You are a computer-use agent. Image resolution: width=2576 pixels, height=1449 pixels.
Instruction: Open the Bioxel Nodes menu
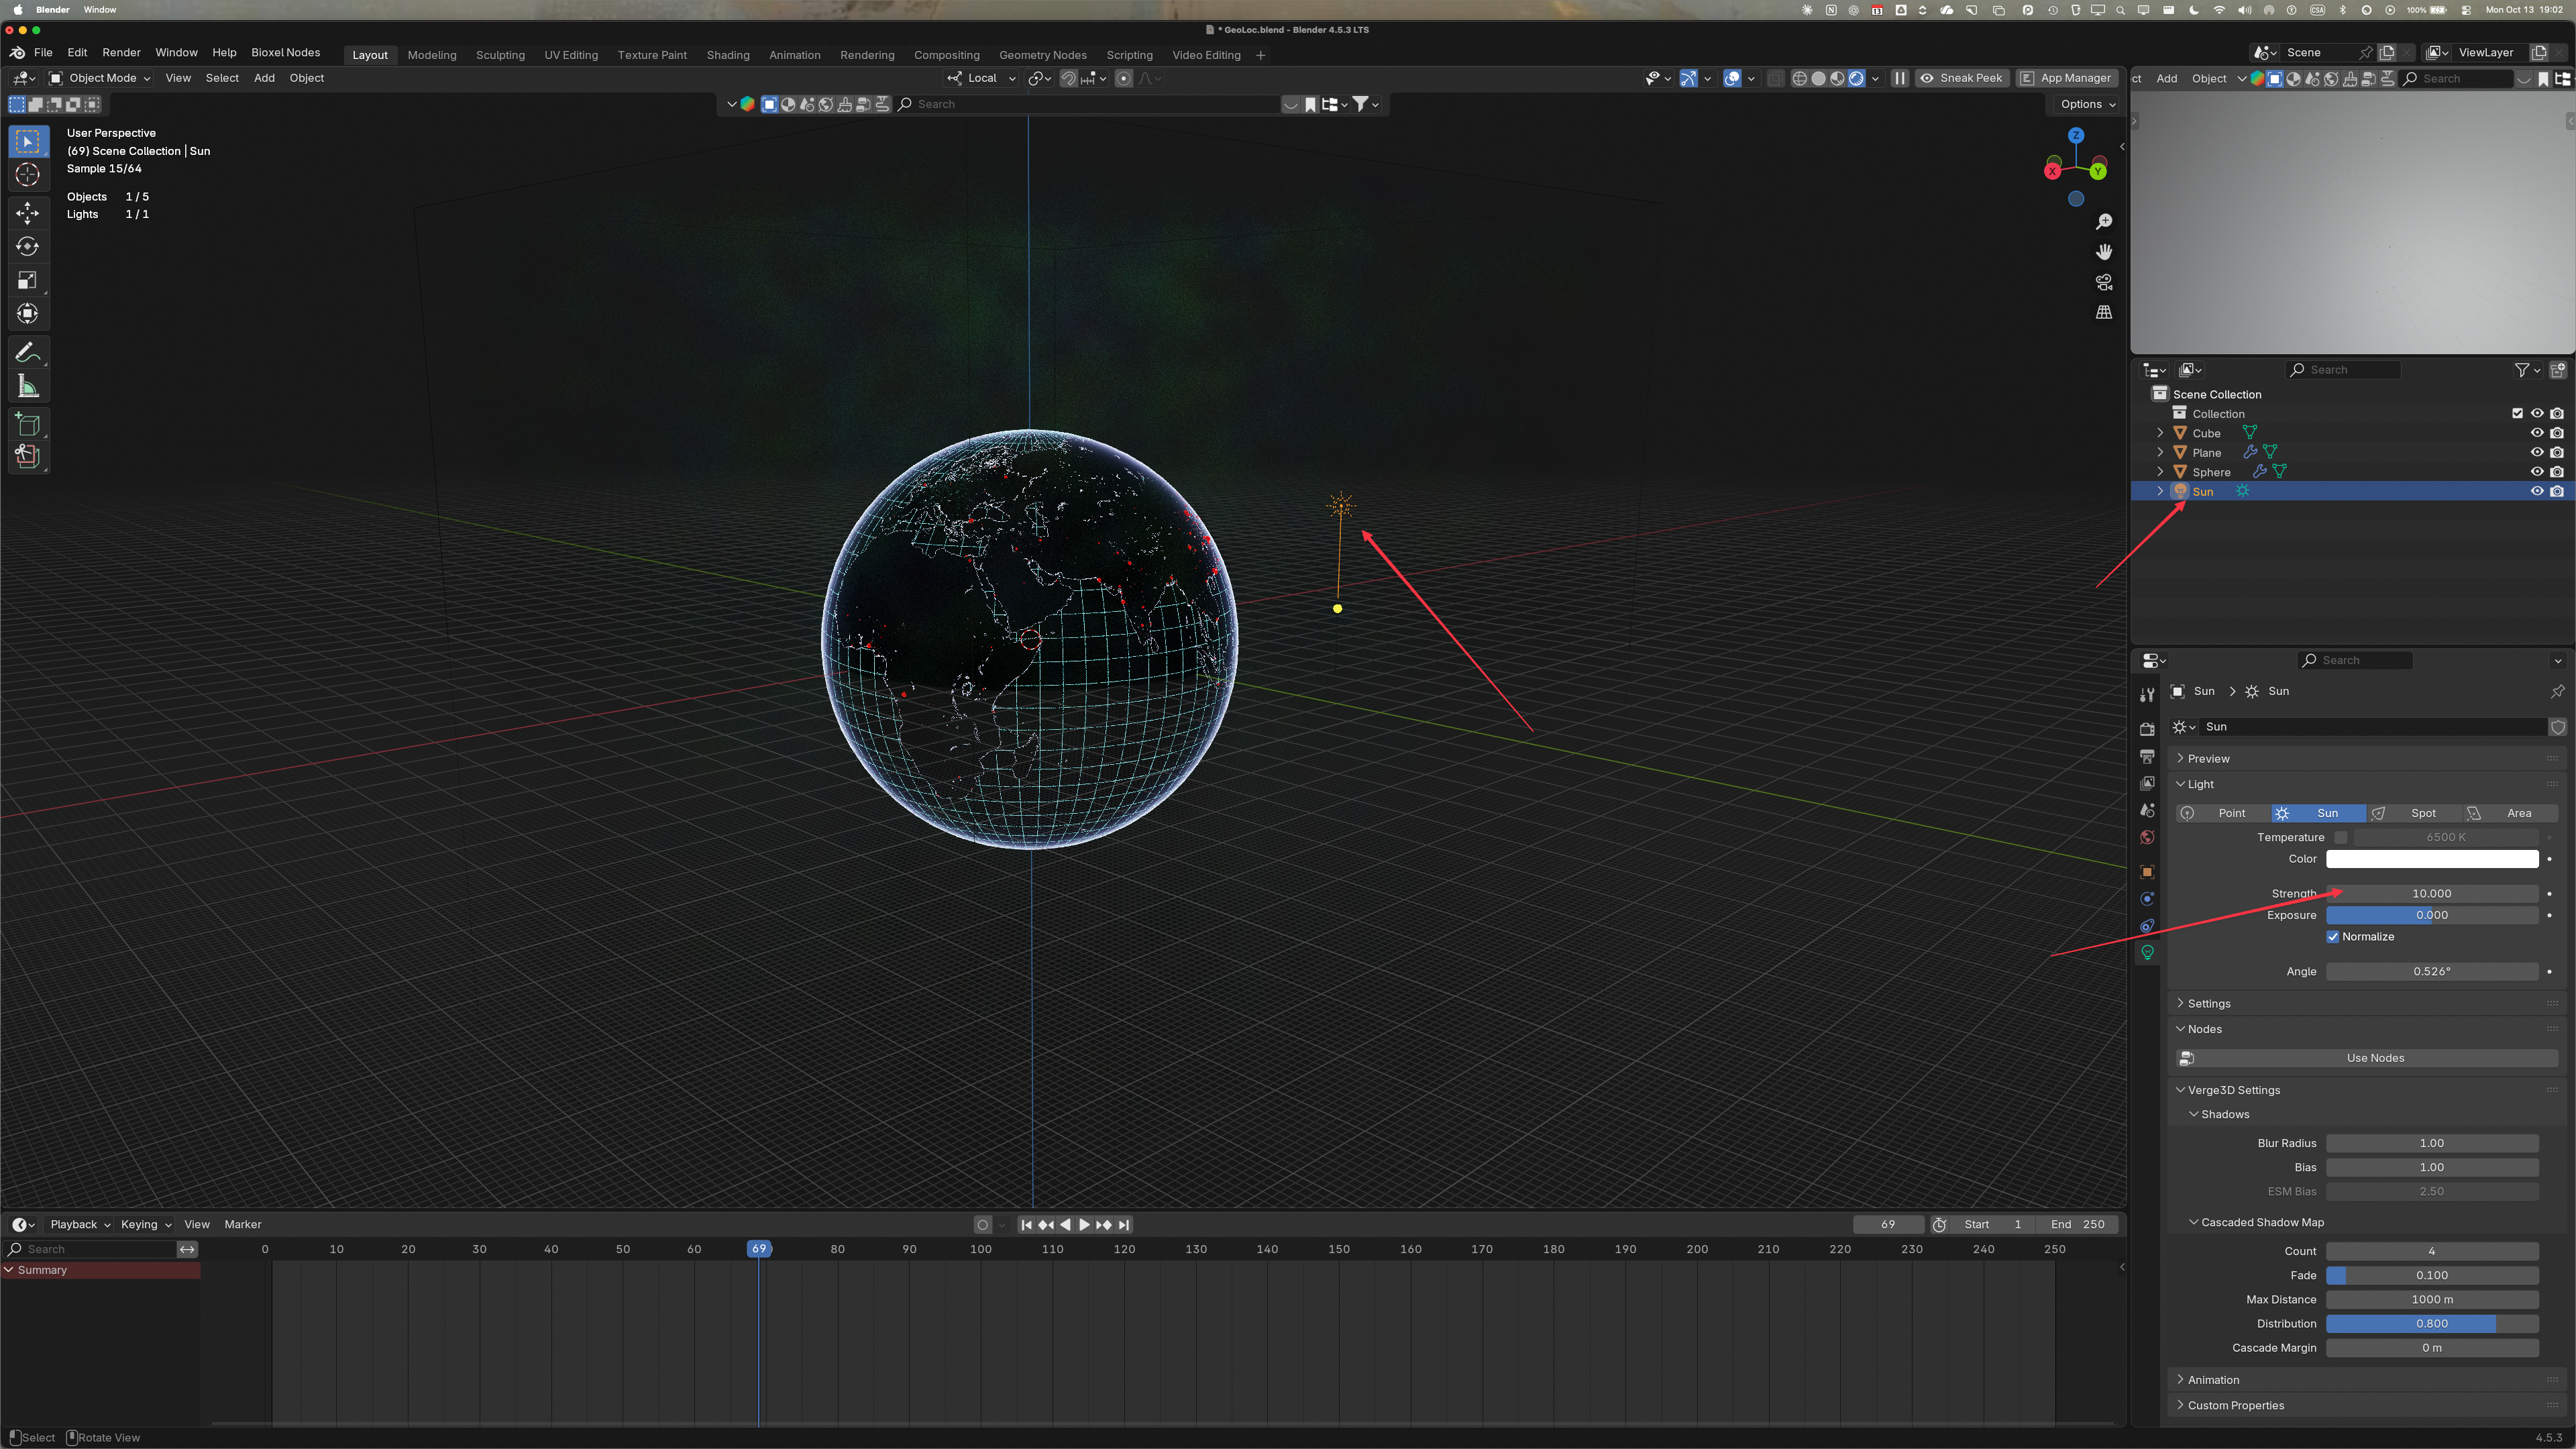pyautogui.click(x=285, y=52)
